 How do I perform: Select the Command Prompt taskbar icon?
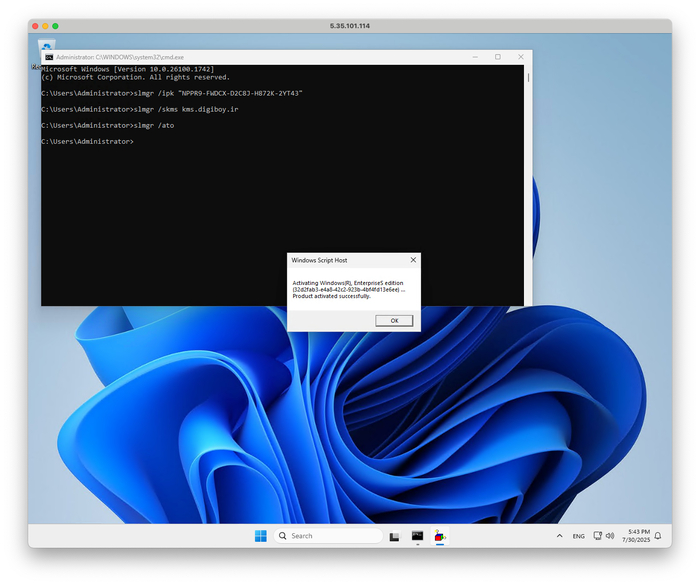pos(418,536)
